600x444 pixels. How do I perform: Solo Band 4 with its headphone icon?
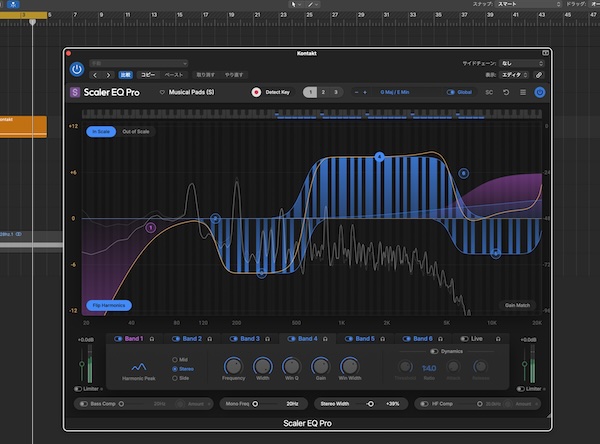[x=325, y=339]
